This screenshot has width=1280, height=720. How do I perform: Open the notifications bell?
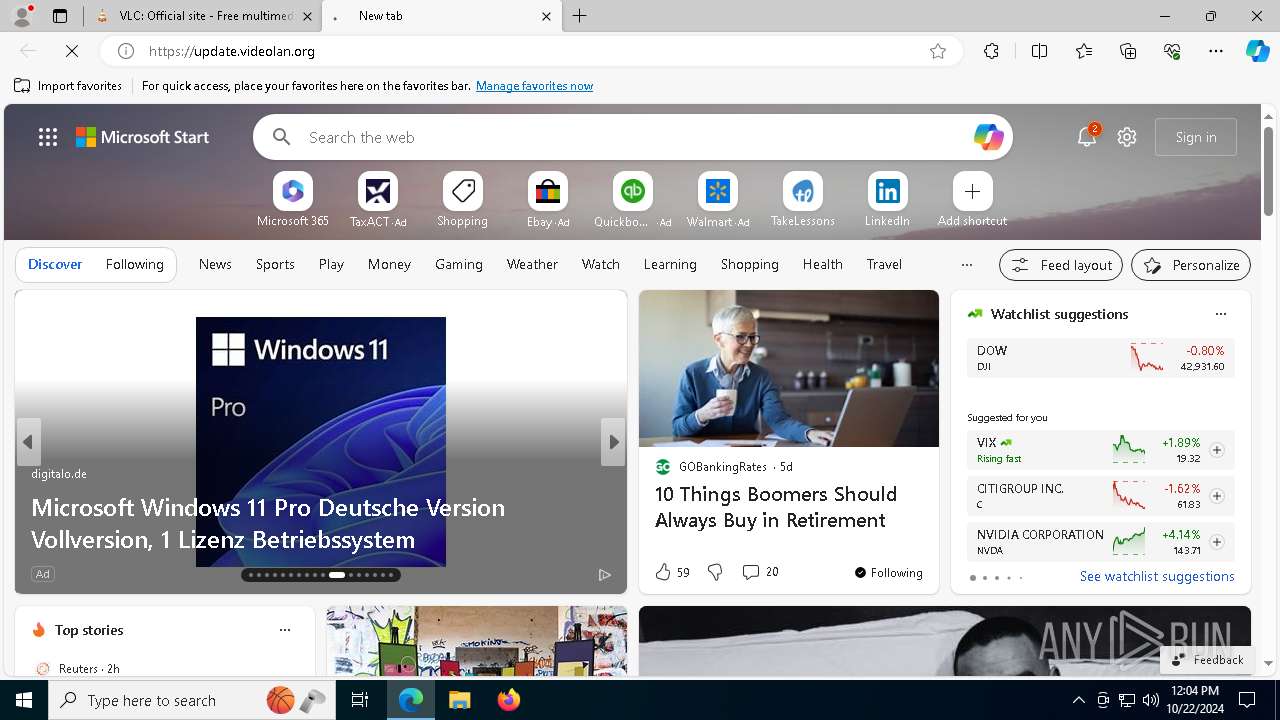pyautogui.click(x=1087, y=137)
